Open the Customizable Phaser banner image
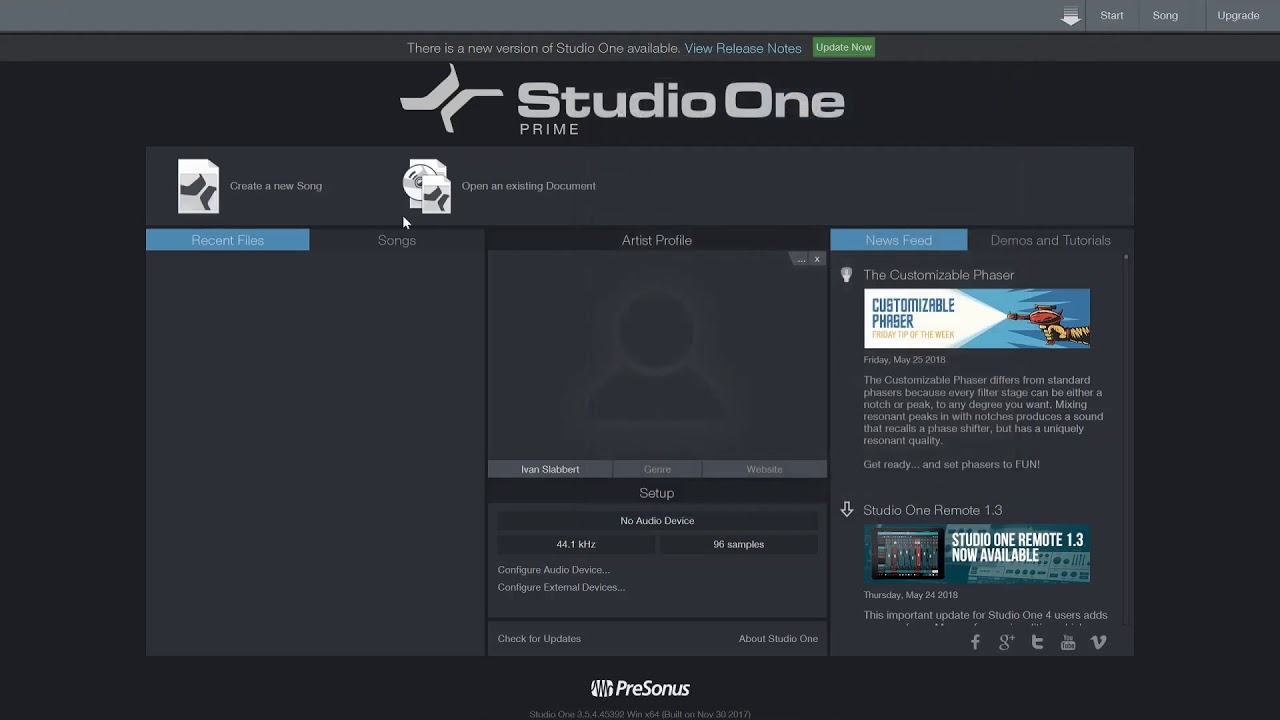The height and width of the screenshot is (720, 1280). (977, 319)
